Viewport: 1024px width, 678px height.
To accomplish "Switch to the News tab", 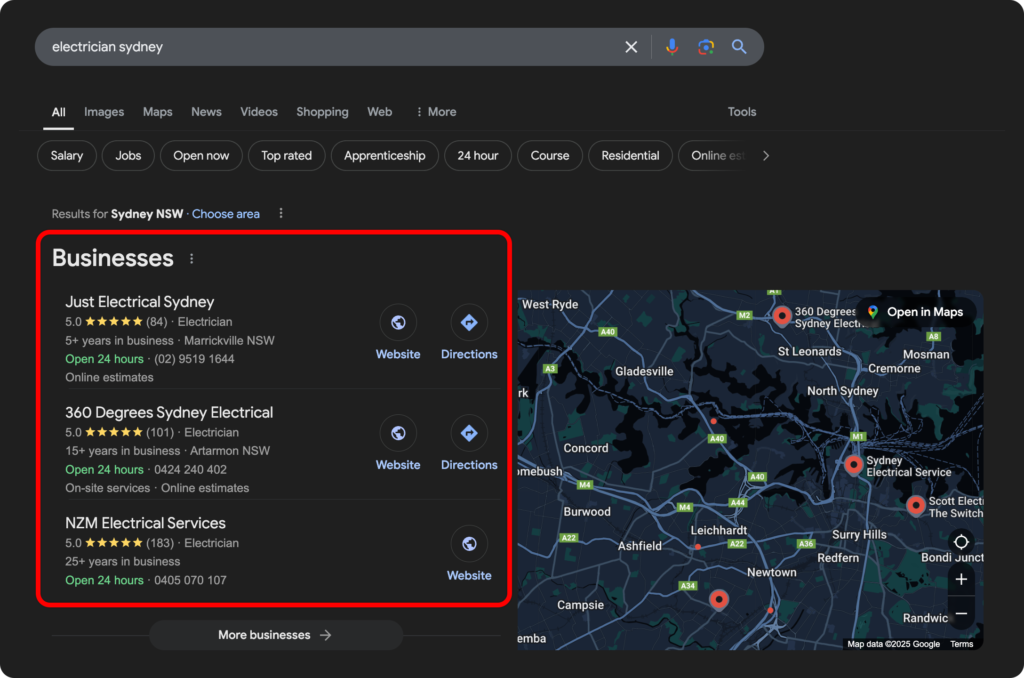I will point(206,112).
